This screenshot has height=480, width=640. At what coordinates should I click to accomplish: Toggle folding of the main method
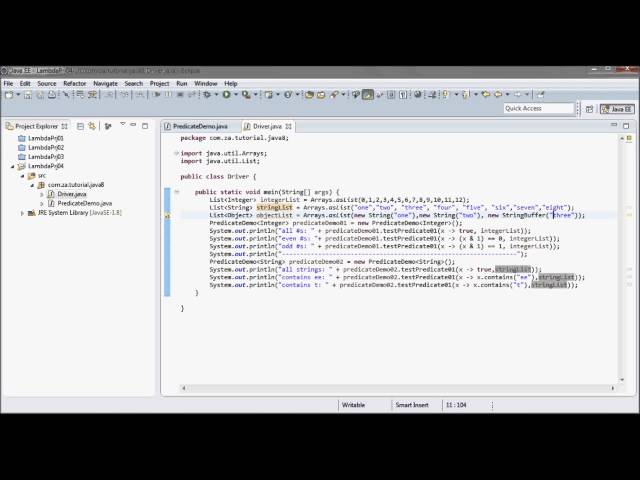tap(176, 191)
